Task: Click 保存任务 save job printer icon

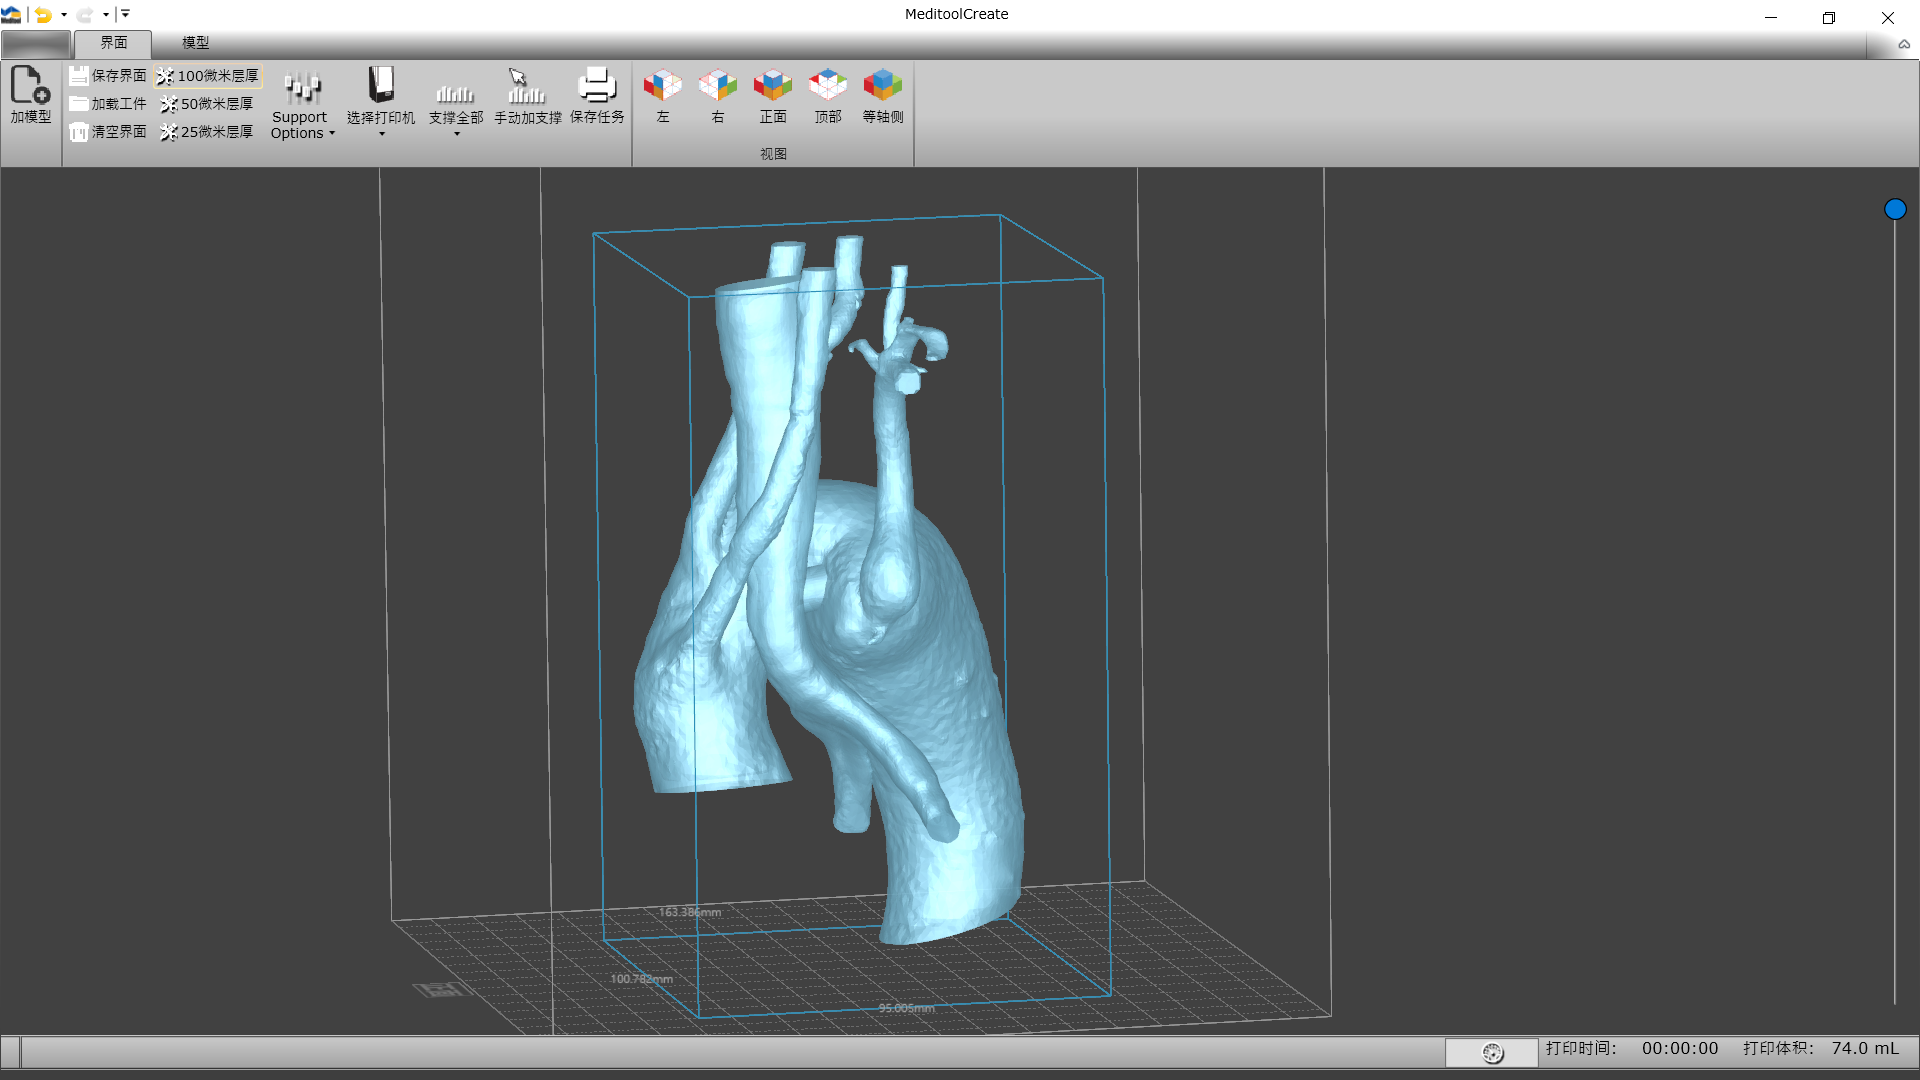Action: tap(597, 86)
